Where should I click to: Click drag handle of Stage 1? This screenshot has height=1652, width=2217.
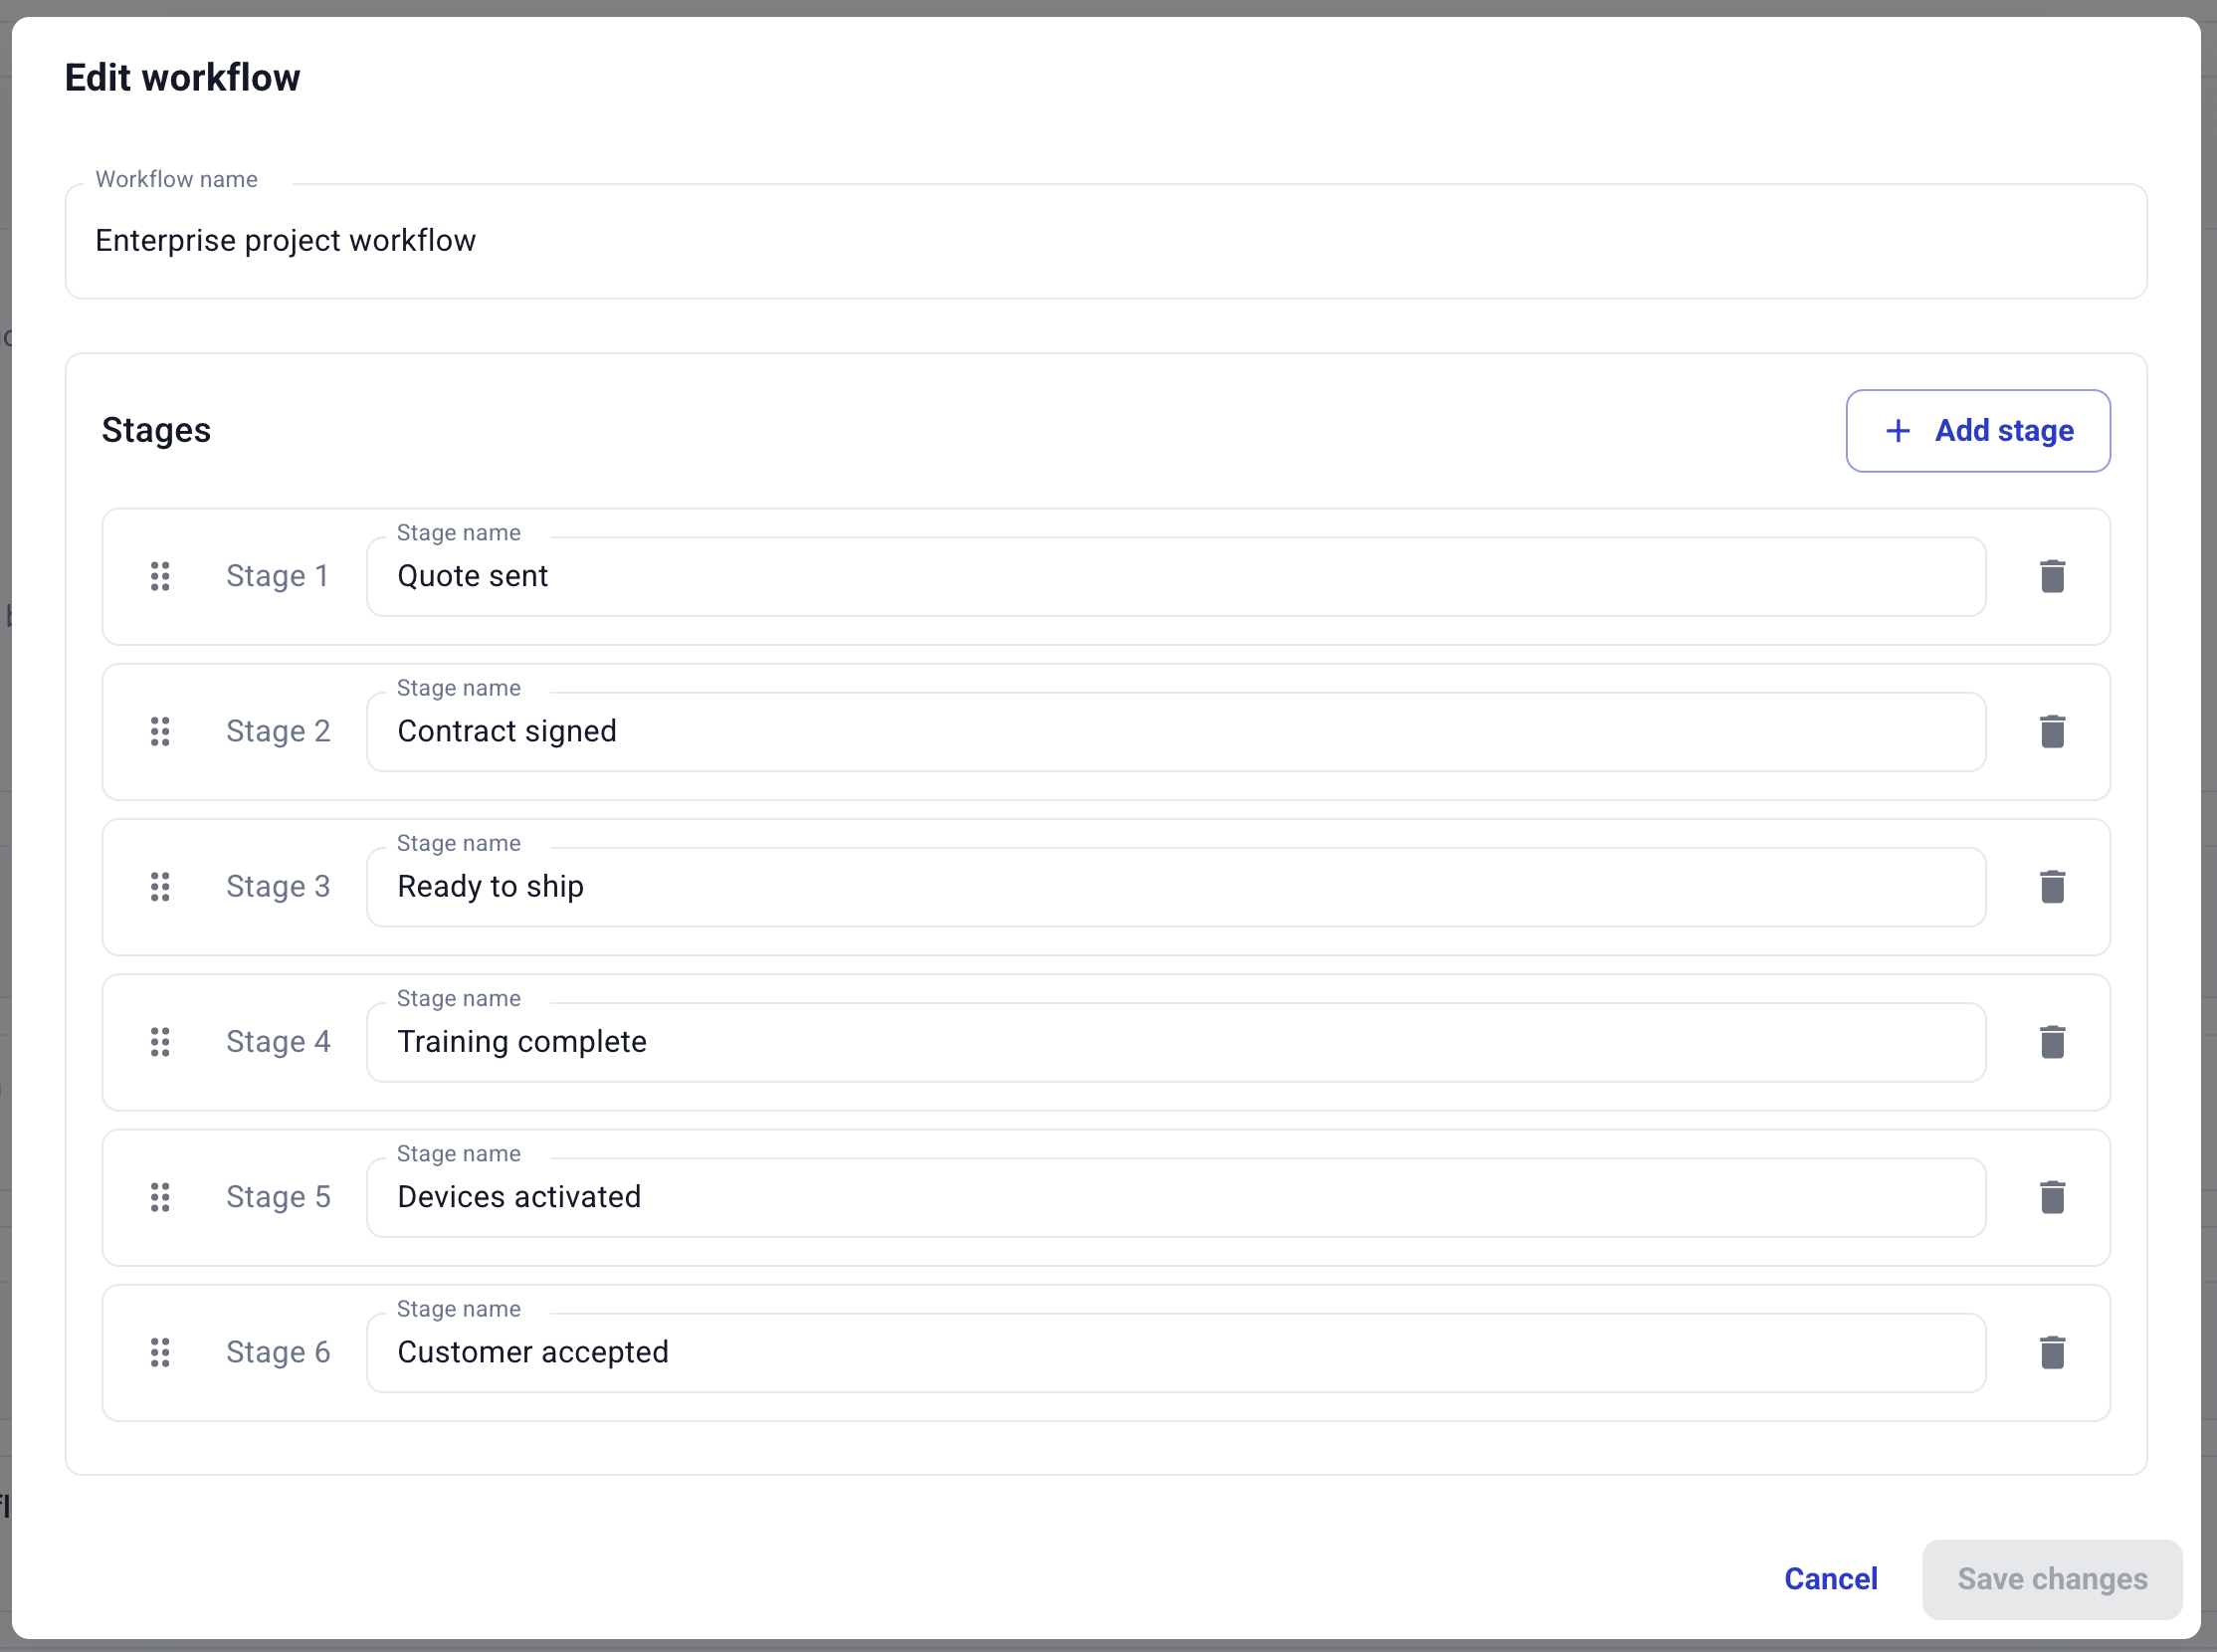160,576
